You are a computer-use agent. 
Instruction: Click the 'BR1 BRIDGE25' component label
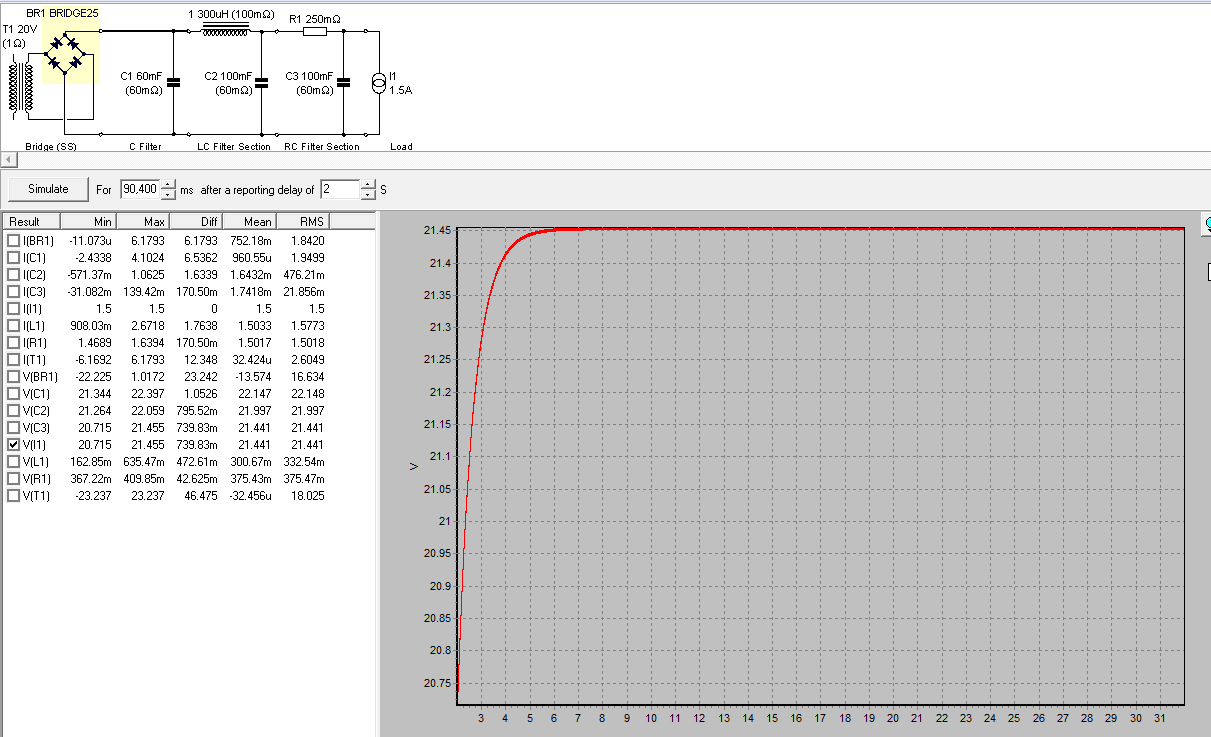[62, 13]
